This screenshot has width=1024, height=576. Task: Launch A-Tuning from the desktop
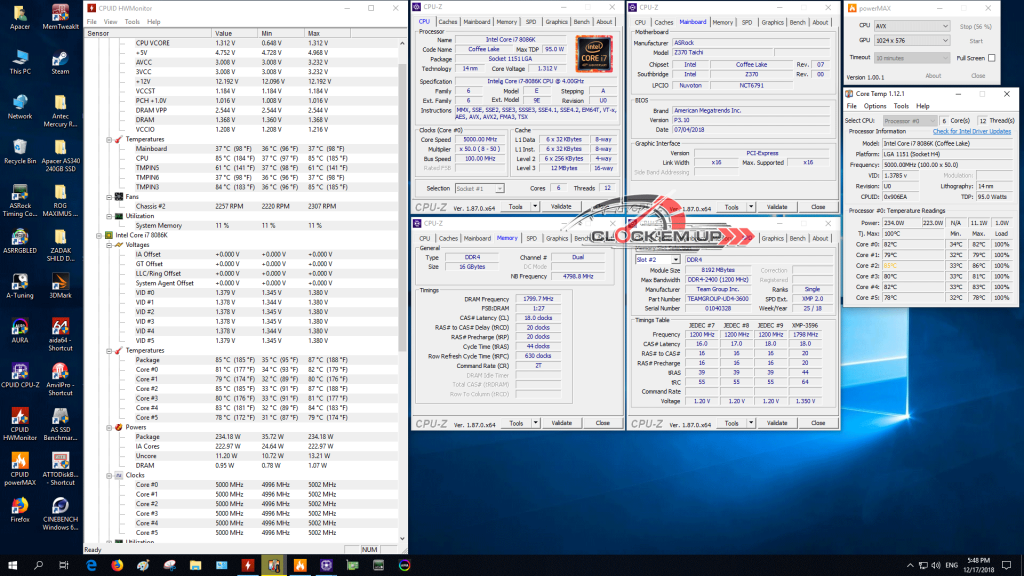[x=20, y=286]
